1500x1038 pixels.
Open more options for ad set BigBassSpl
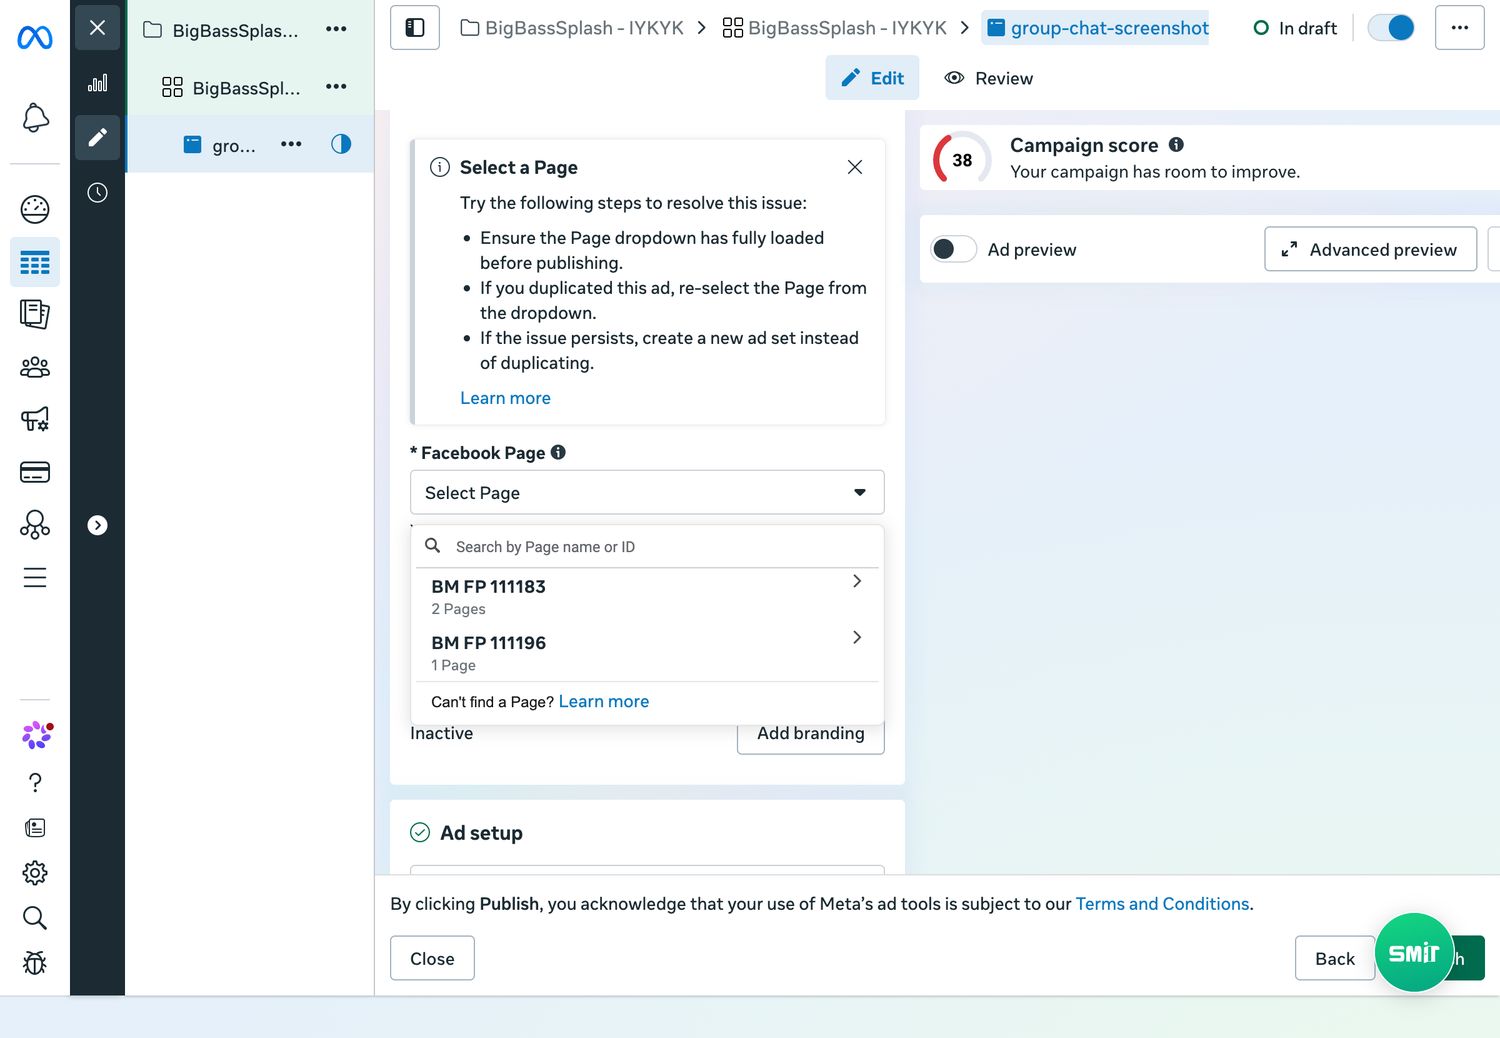click(336, 87)
